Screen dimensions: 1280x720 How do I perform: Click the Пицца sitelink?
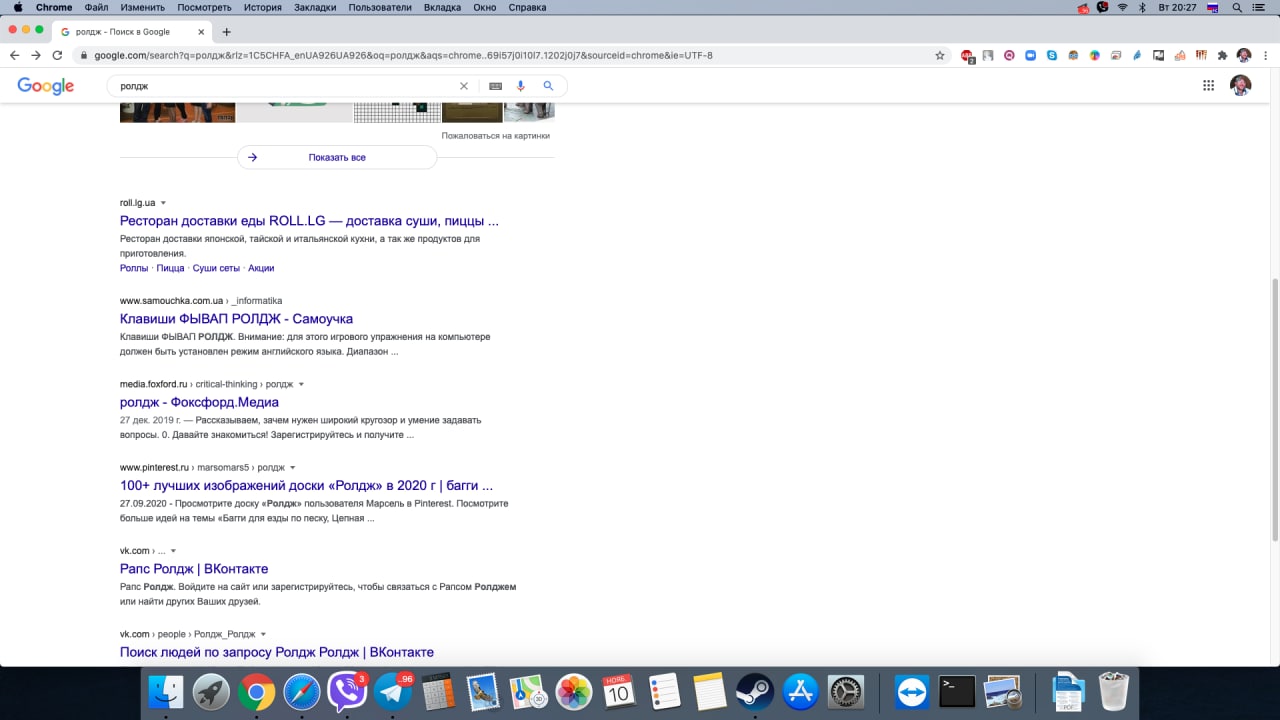point(171,268)
